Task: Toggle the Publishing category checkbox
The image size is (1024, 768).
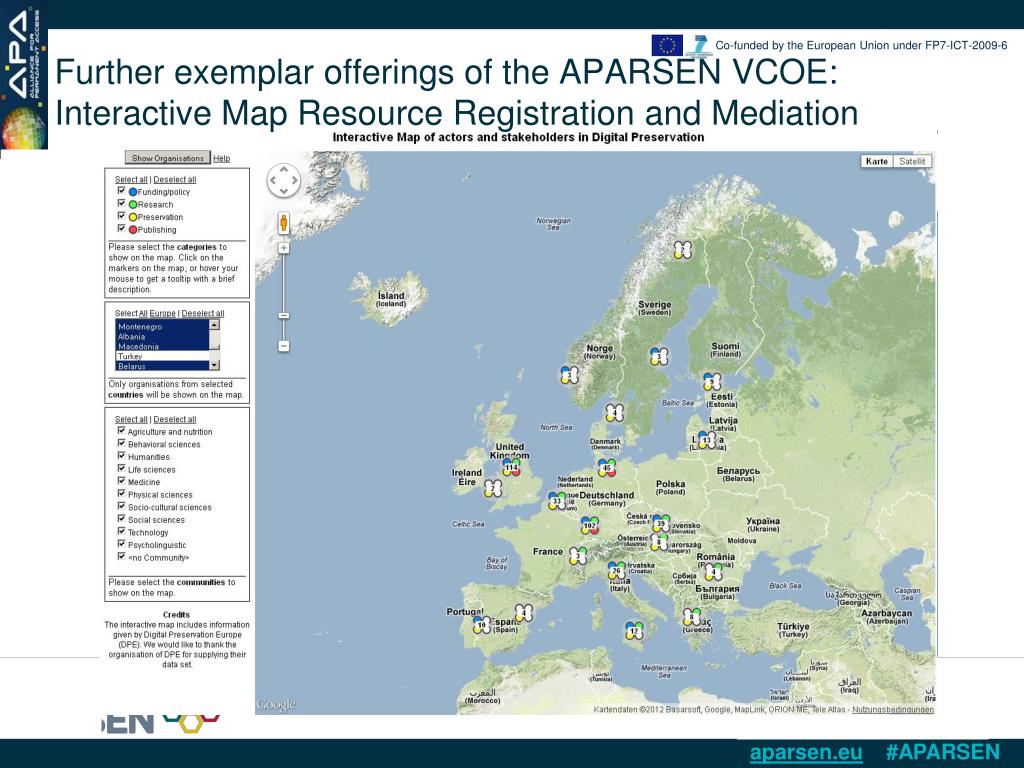Action: [x=121, y=228]
